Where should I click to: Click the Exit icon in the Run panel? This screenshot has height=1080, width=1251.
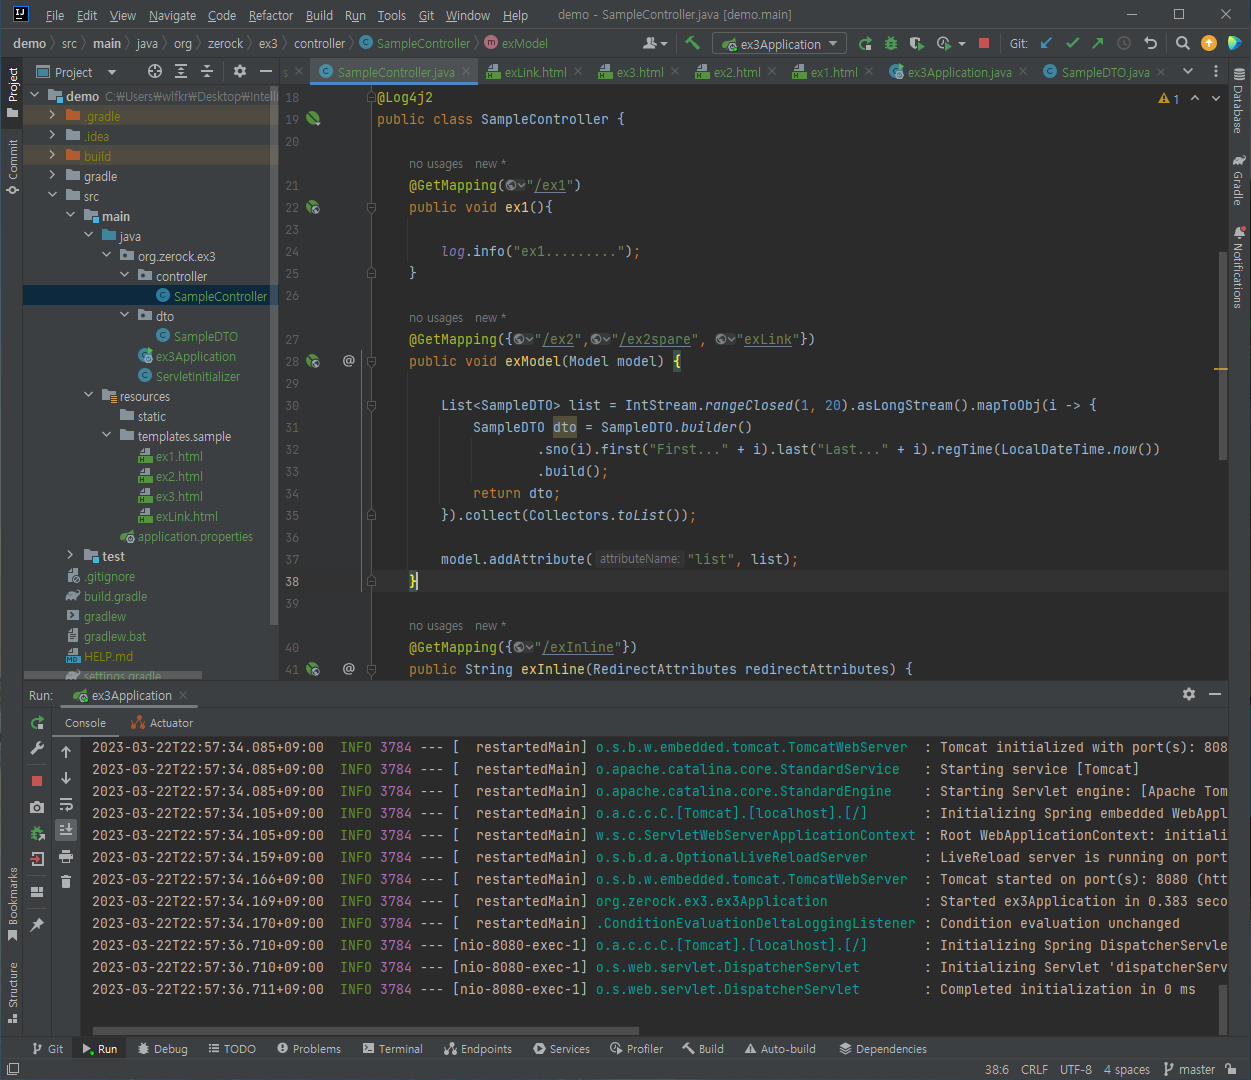[x=37, y=859]
